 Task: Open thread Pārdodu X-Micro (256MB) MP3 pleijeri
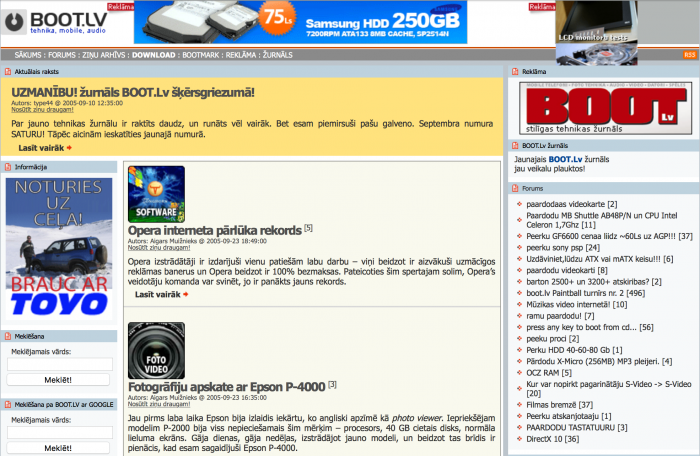coord(599,361)
